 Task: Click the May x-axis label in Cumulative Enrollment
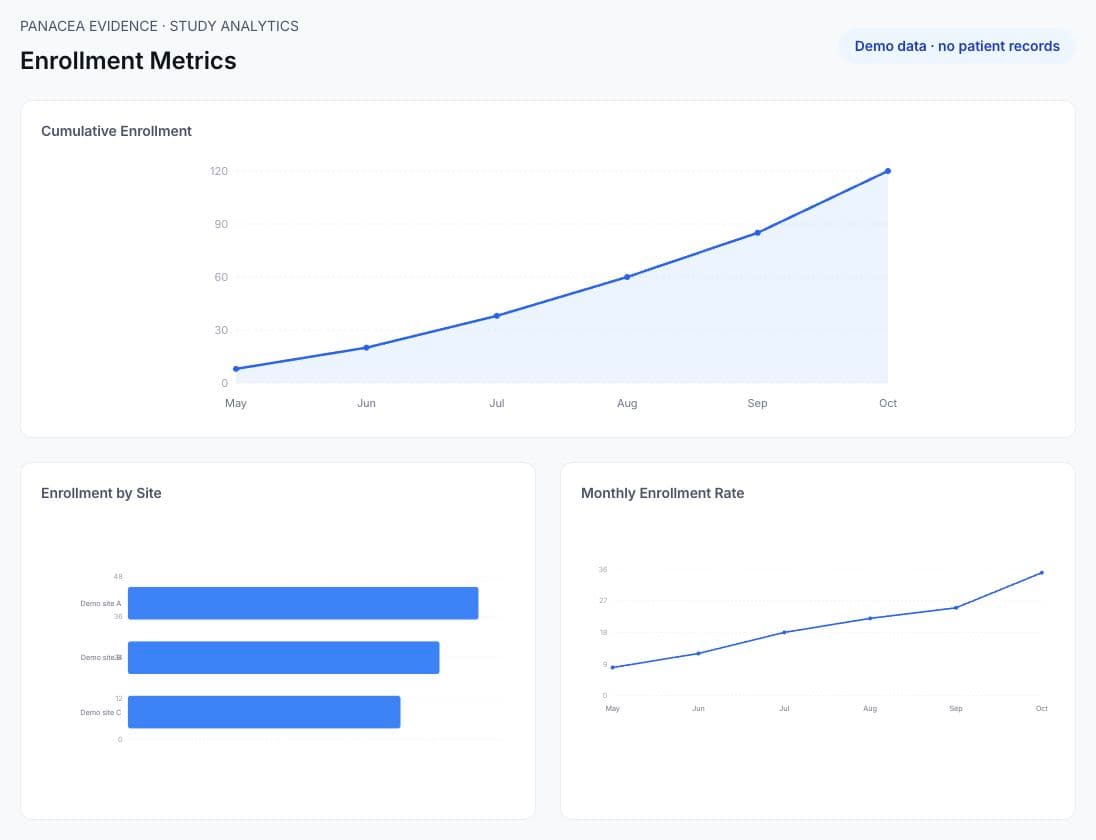[x=236, y=403]
